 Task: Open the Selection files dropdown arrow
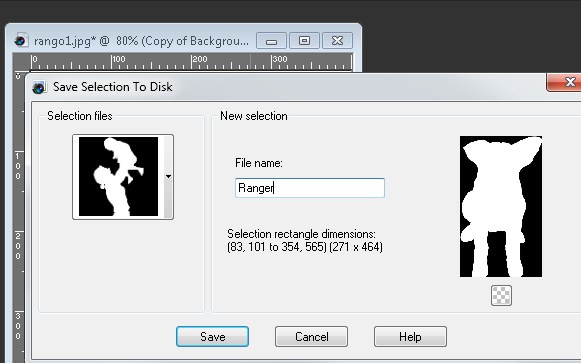pyautogui.click(x=168, y=177)
